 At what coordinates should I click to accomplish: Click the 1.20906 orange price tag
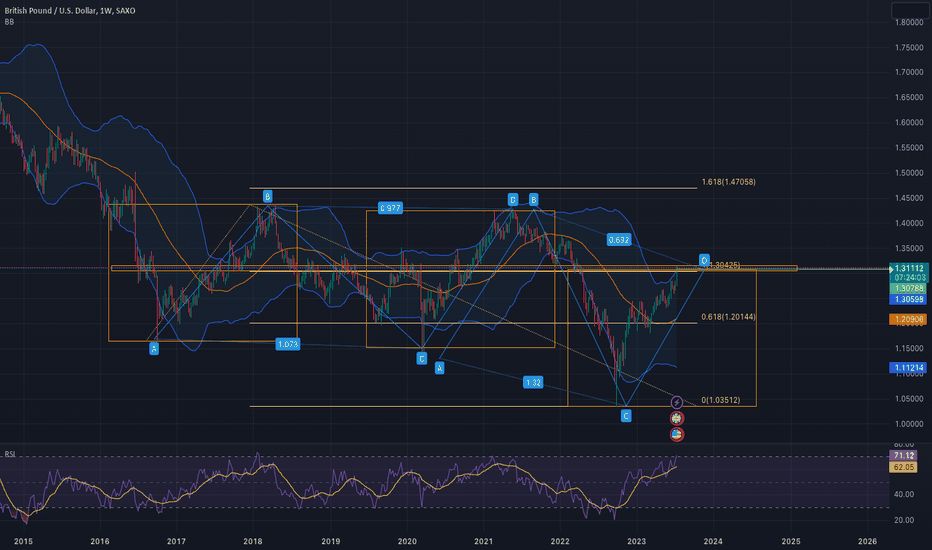[x=908, y=319]
